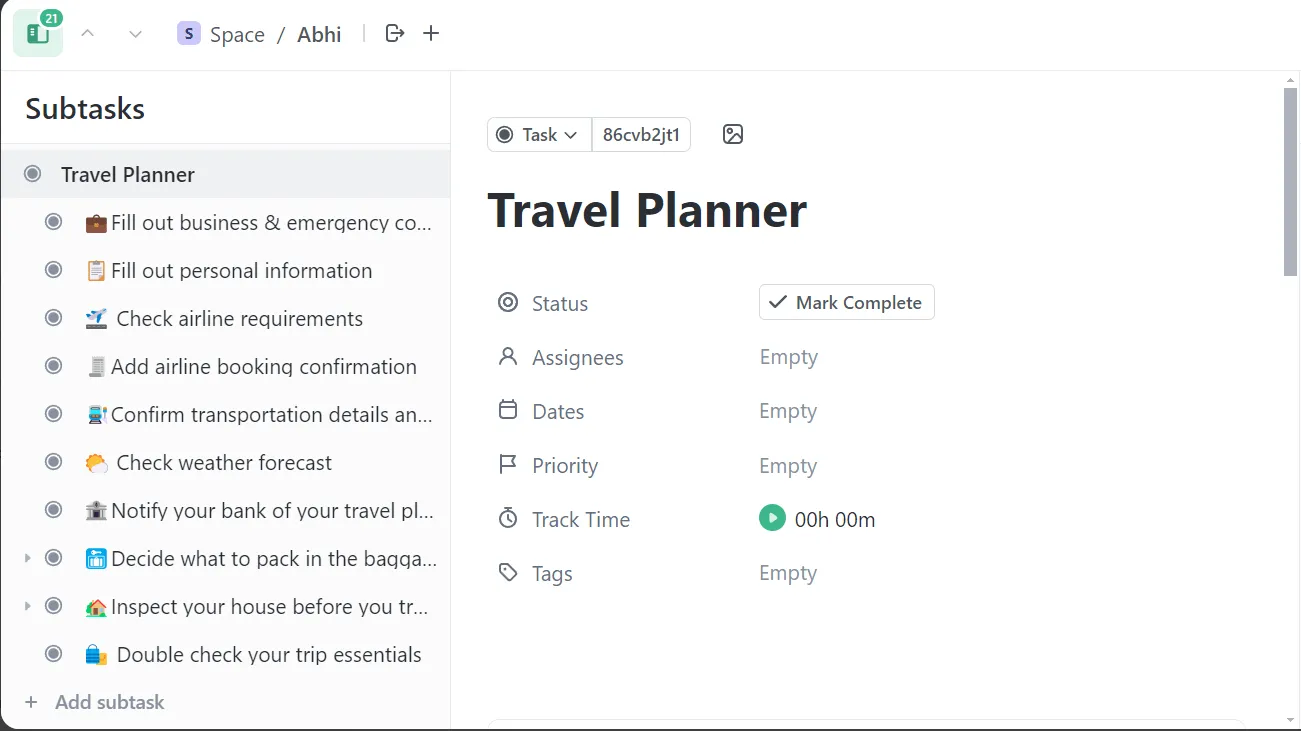Viewport: 1301px width, 731px height.
Task: Open Priority Empty field
Action: click(789, 465)
